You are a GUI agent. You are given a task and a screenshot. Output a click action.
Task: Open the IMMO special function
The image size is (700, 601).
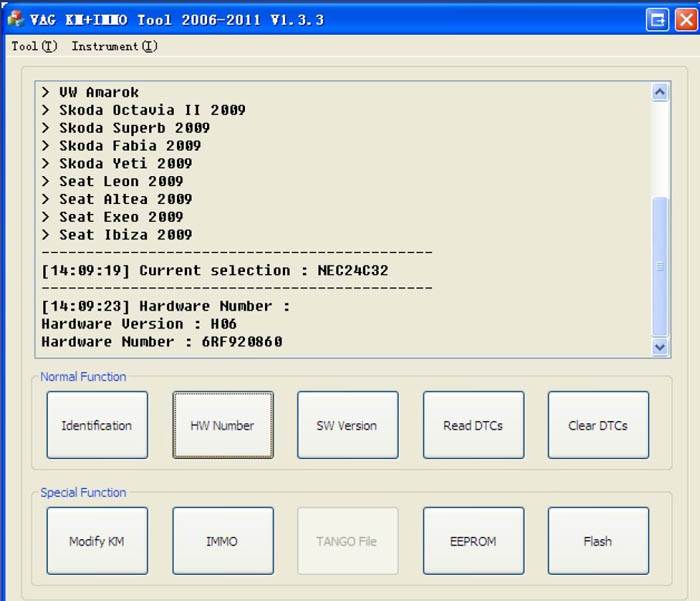point(223,541)
